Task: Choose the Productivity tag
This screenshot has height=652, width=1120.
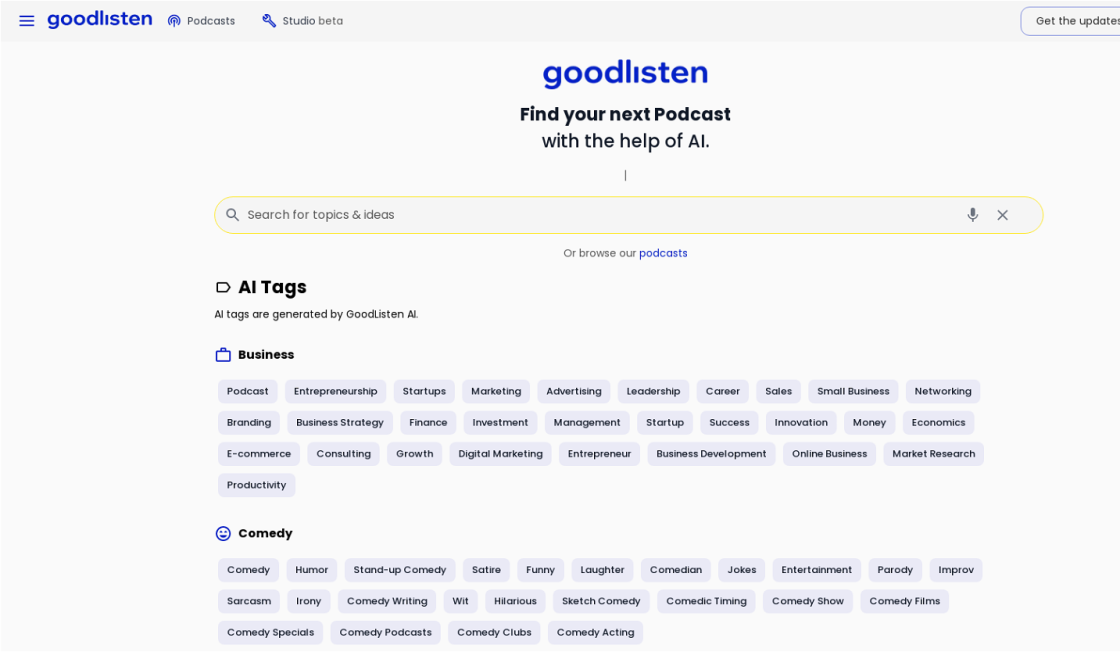Action: point(256,485)
